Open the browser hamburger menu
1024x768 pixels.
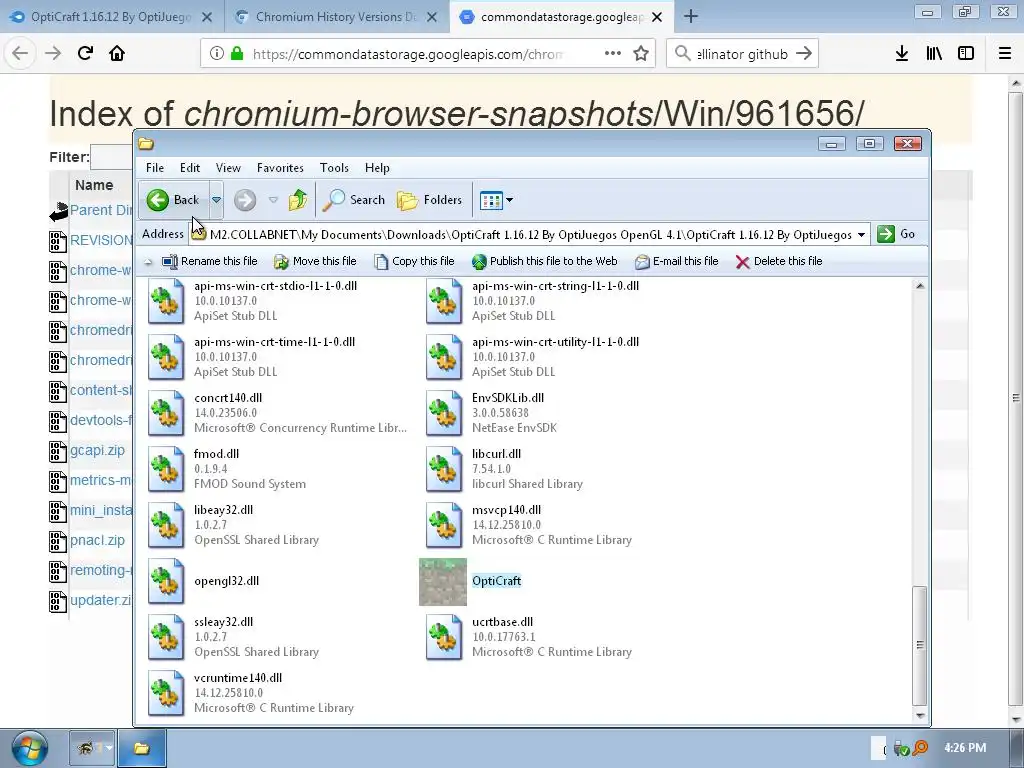coord(1005,54)
